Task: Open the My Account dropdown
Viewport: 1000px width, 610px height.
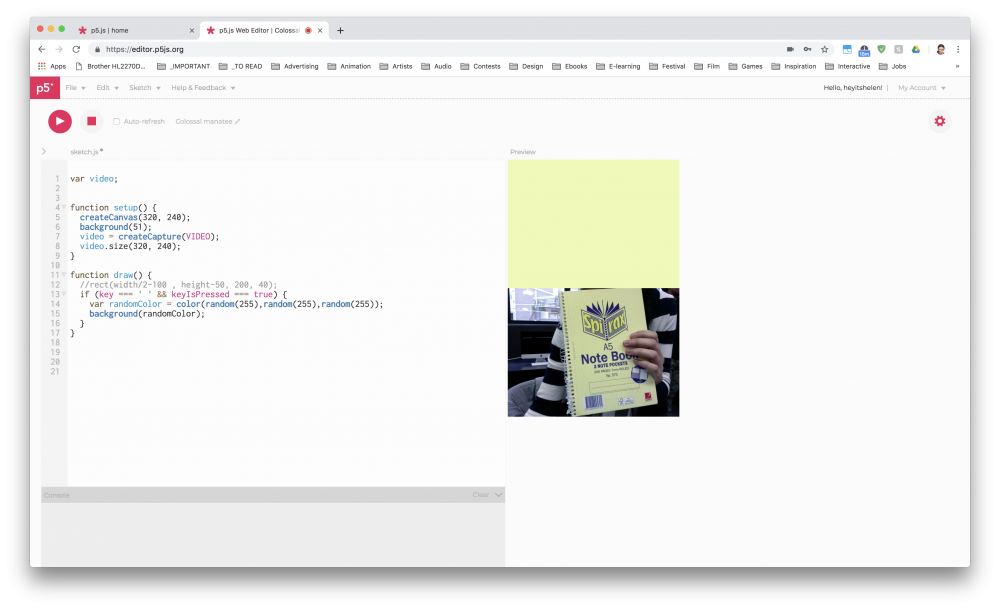Action: [x=921, y=88]
